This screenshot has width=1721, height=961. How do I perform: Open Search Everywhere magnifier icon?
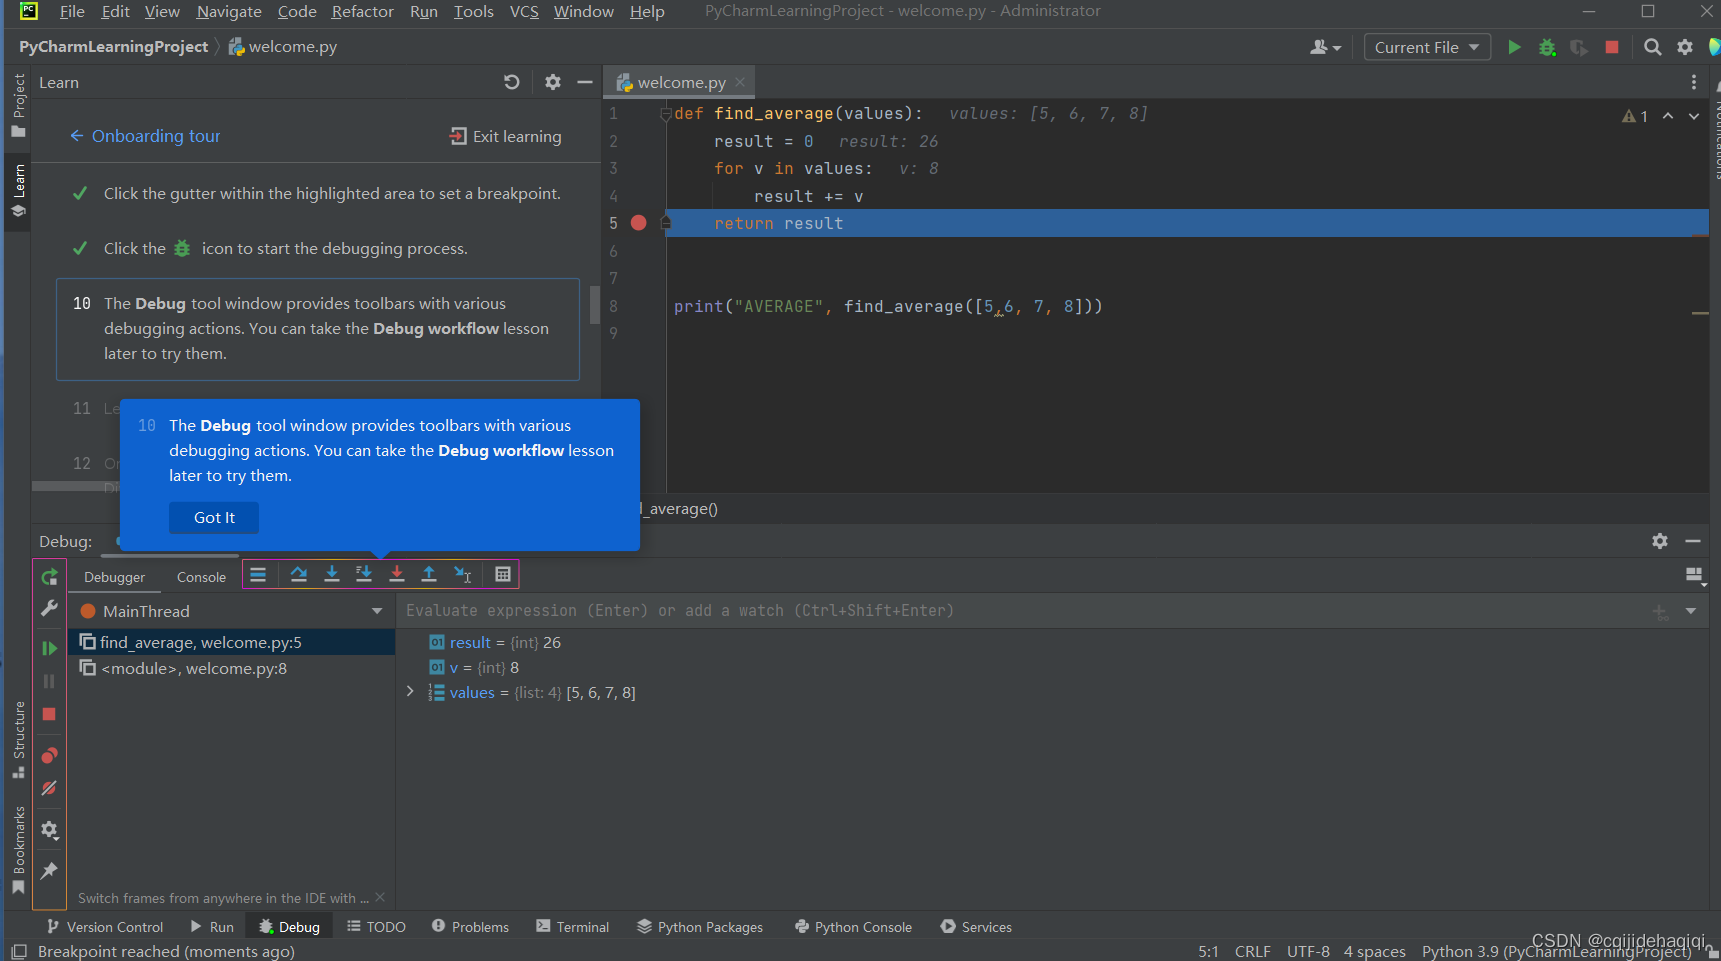1653,47
